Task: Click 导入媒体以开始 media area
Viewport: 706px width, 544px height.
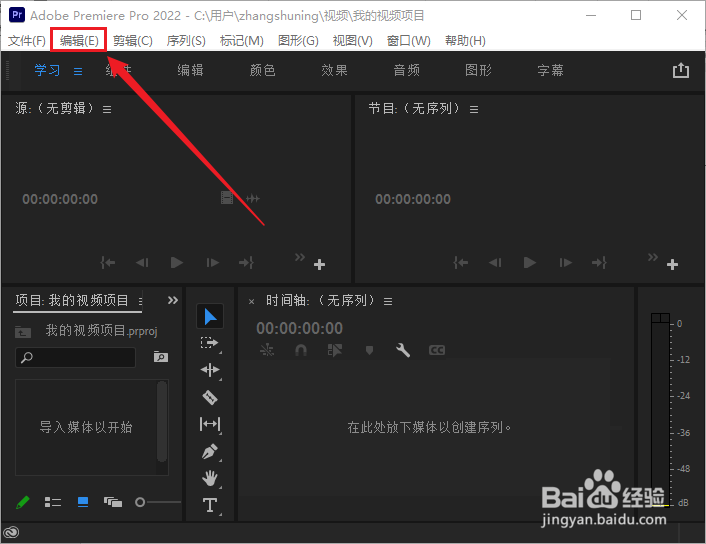Action: point(86,427)
